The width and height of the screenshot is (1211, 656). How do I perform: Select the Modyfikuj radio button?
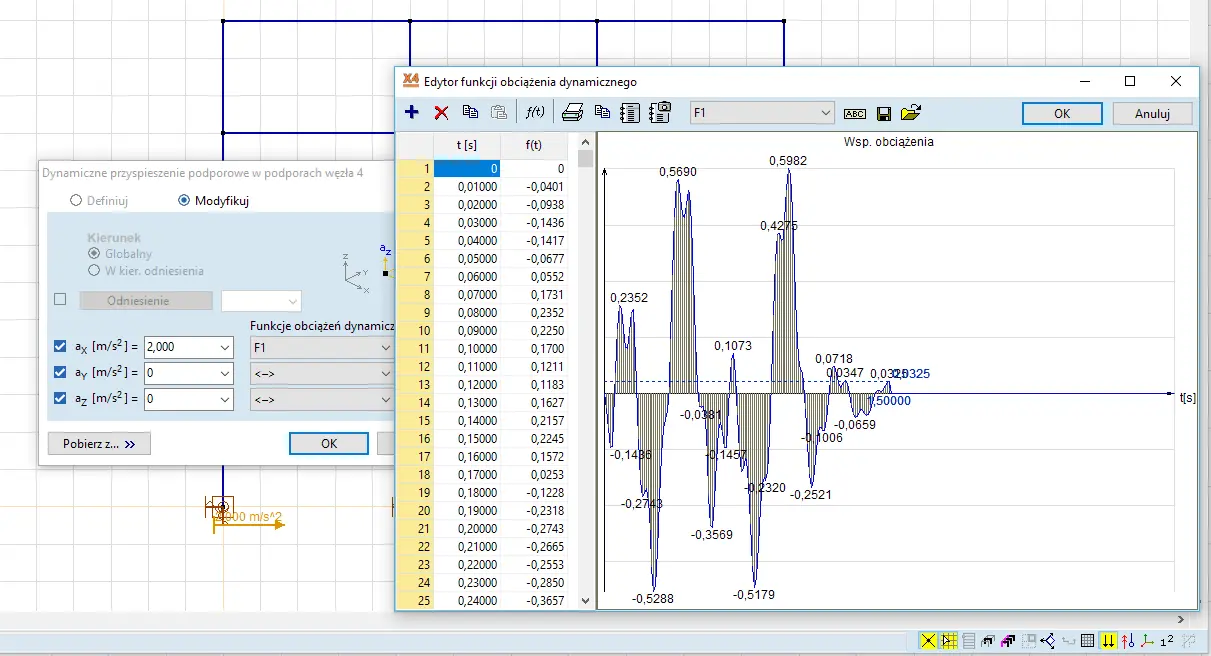click(x=184, y=200)
